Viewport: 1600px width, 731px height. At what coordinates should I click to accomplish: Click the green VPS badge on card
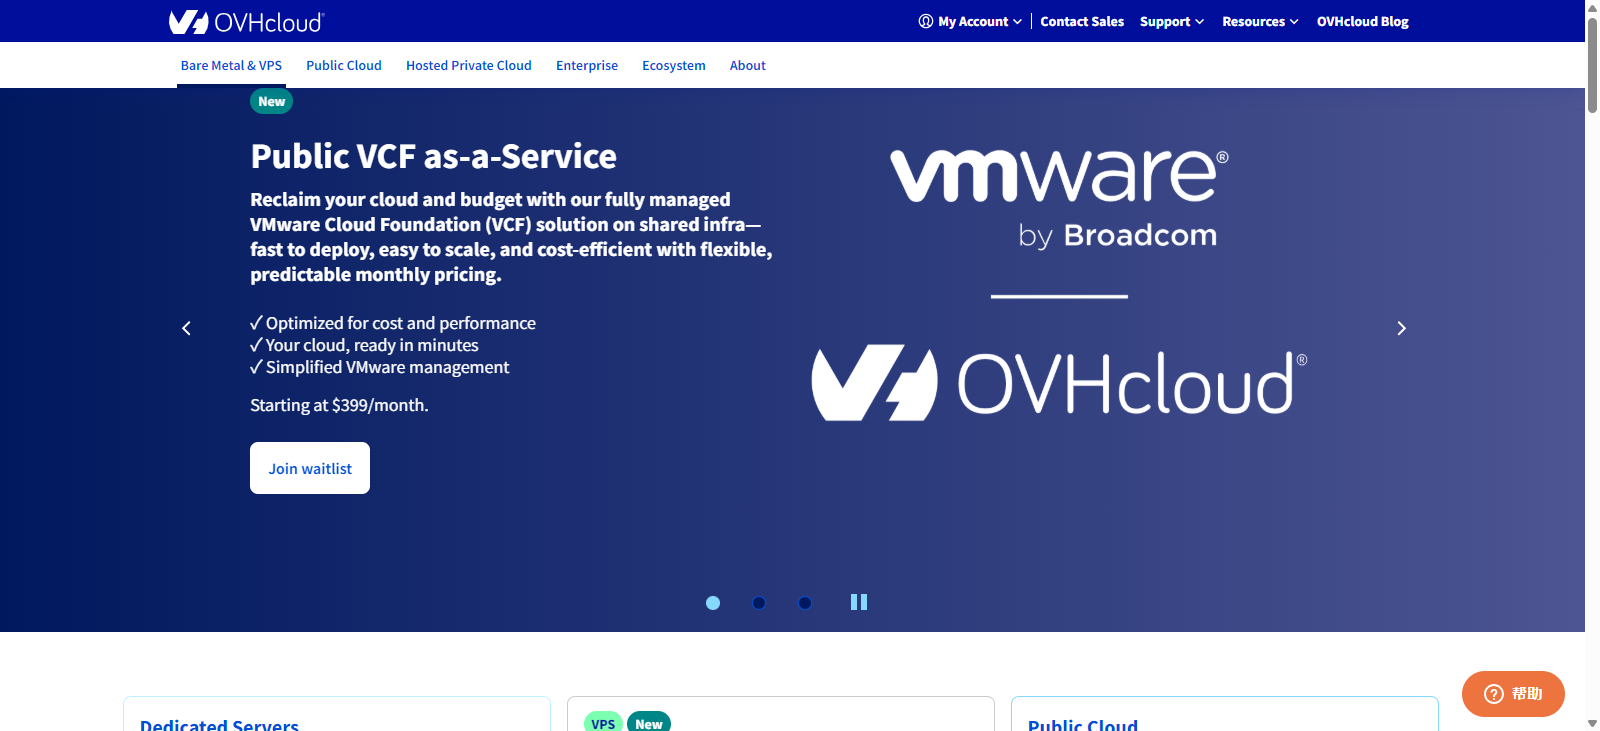click(603, 723)
